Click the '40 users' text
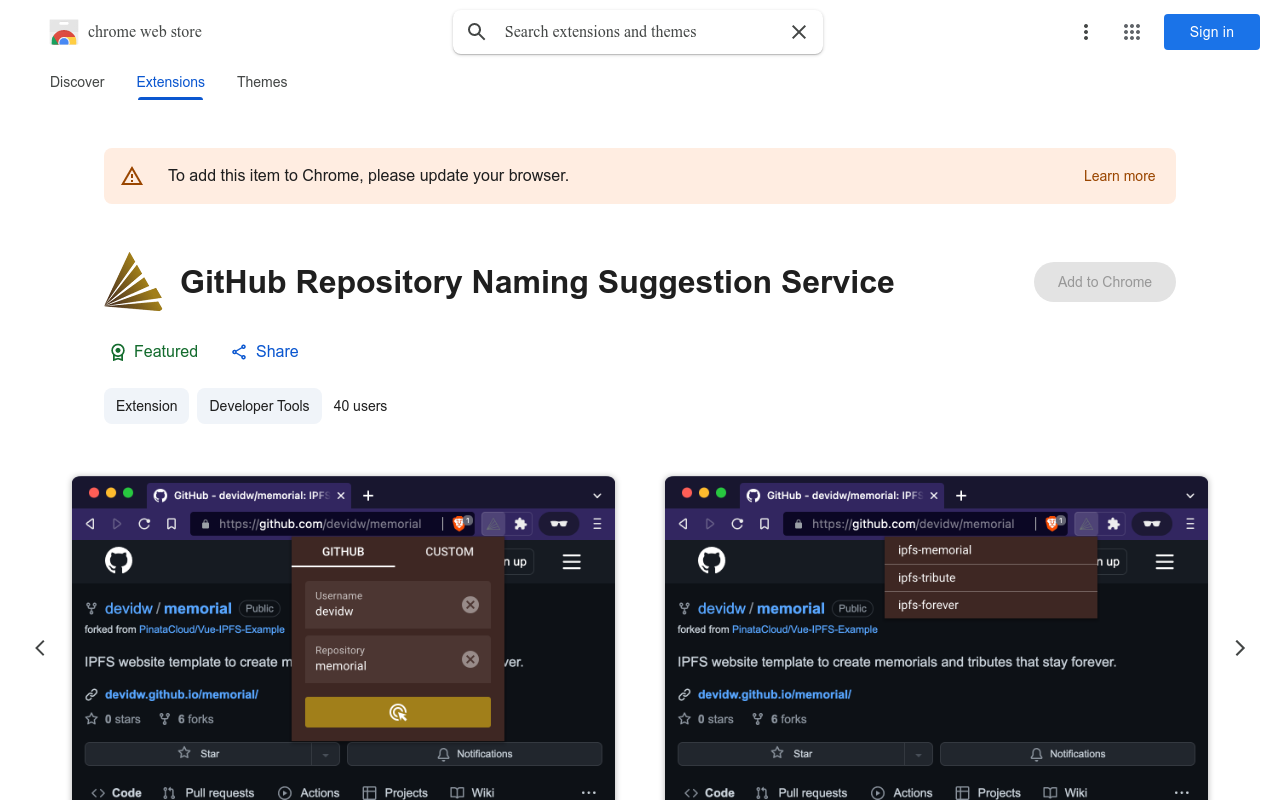The width and height of the screenshot is (1280, 800). [360, 406]
